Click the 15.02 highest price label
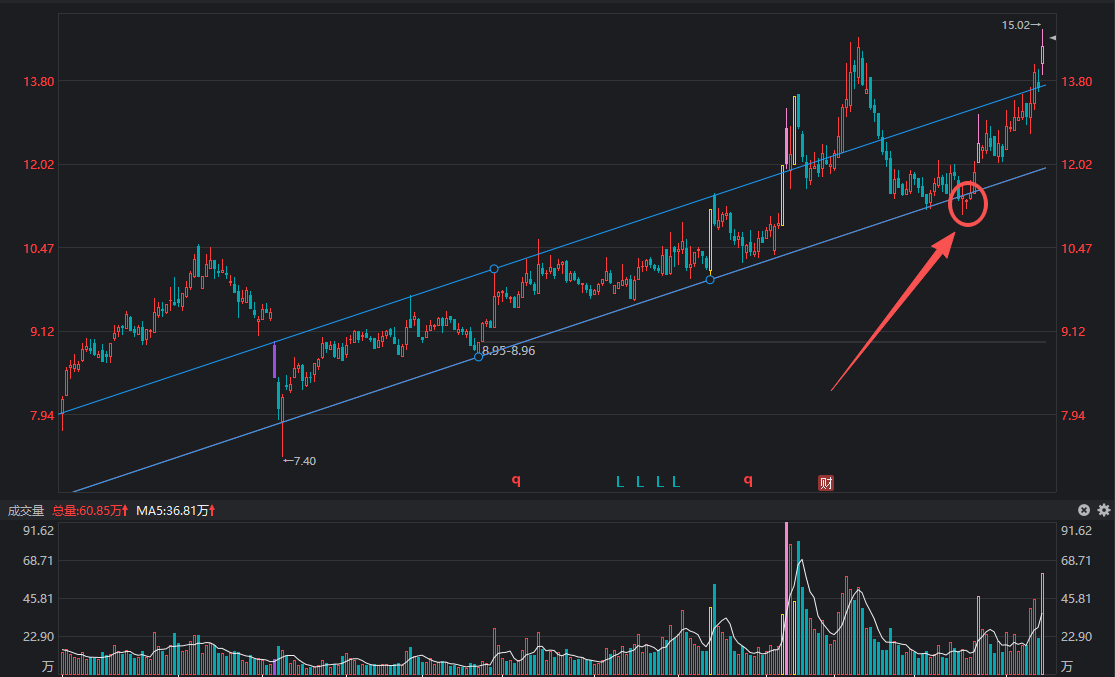The width and height of the screenshot is (1115, 677). pos(1016,25)
